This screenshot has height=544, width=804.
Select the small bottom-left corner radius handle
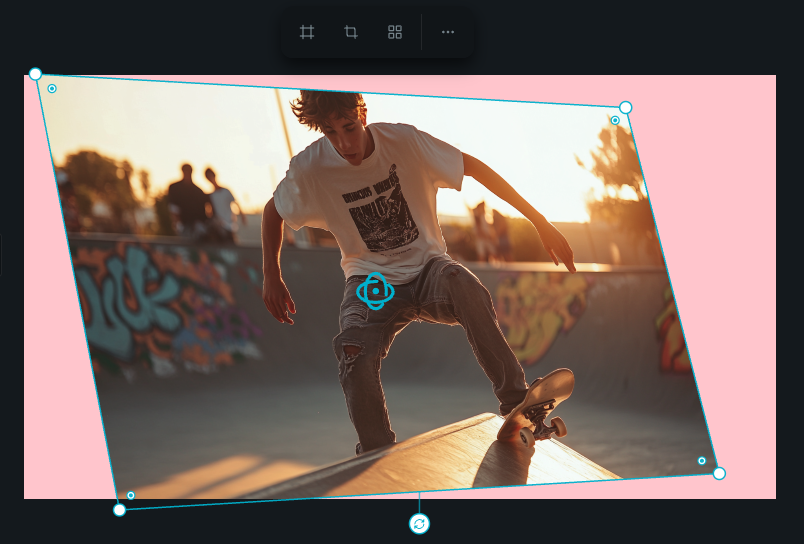tap(131, 495)
